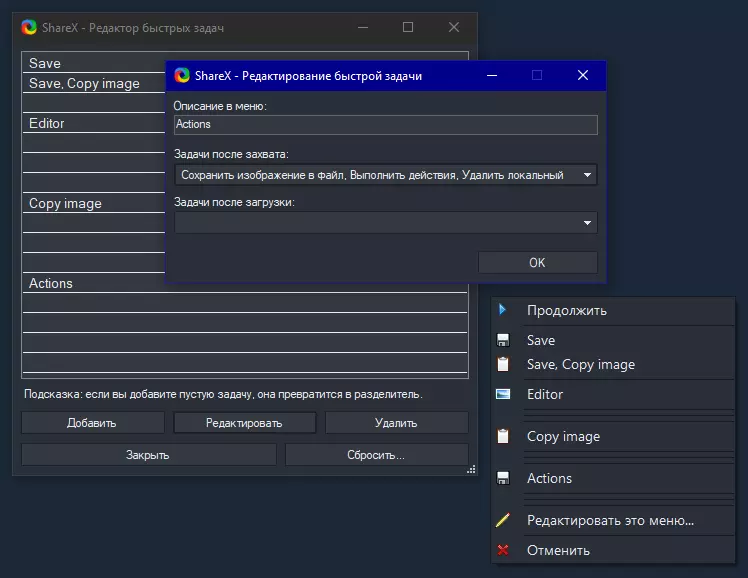Screen dimensions: 748x578
Task: Choose Продолжить in the context menu
Action: (x=566, y=310)
